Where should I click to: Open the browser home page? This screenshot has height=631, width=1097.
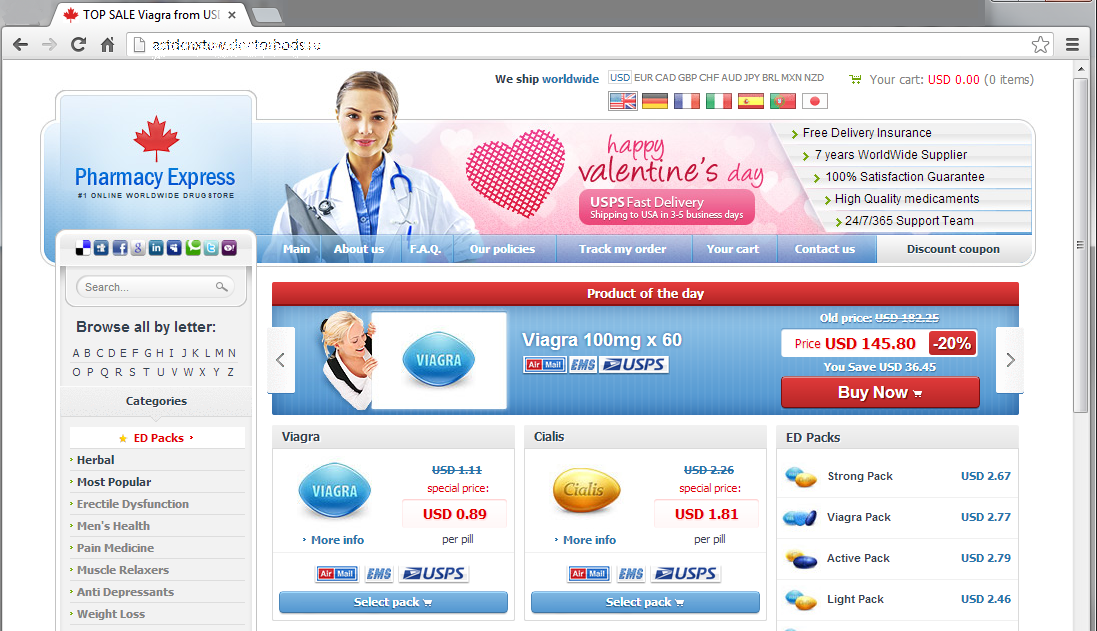pyautogui.click(x=107, y=45)
